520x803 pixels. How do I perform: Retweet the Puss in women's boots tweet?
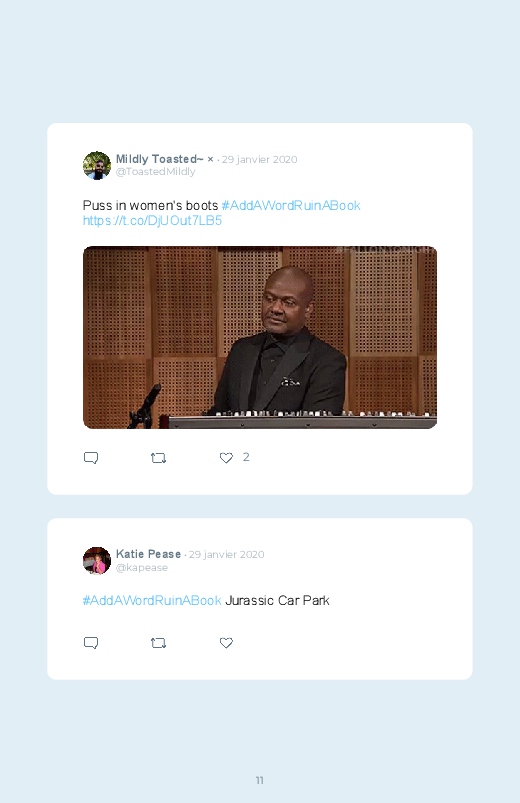[x=158, y=458]
